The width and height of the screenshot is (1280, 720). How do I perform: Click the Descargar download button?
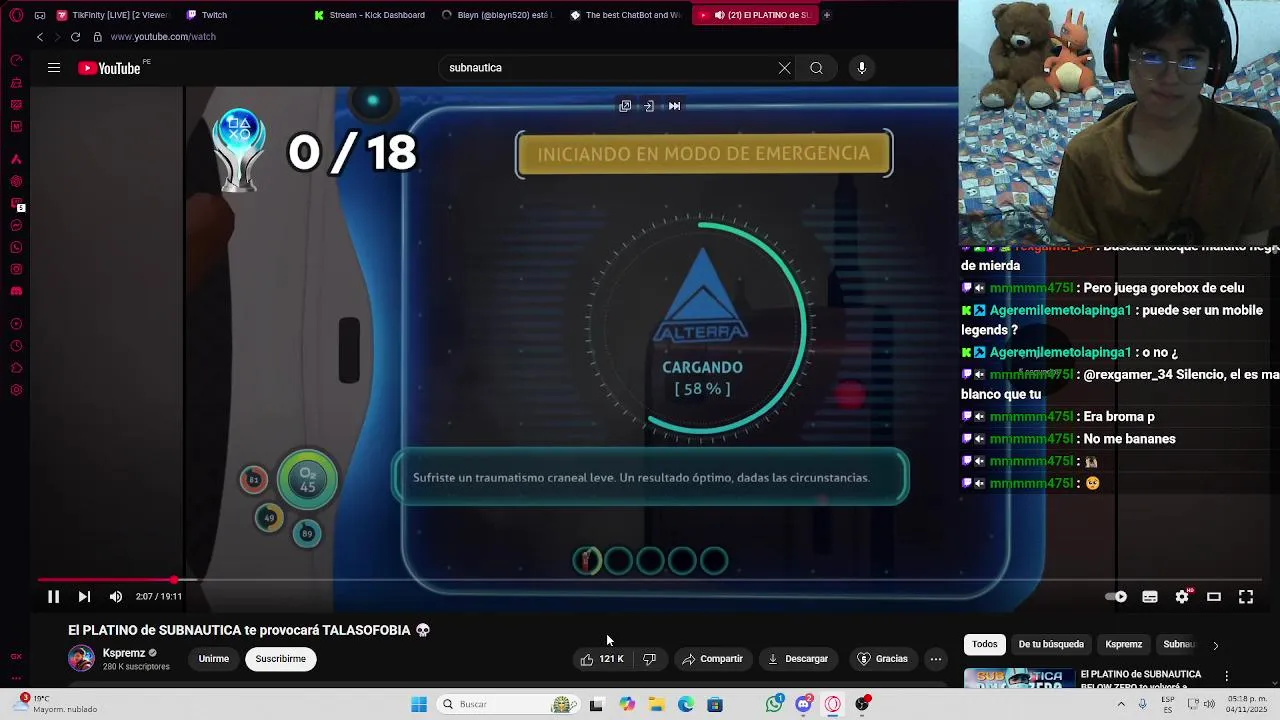(x=798, y=659)
